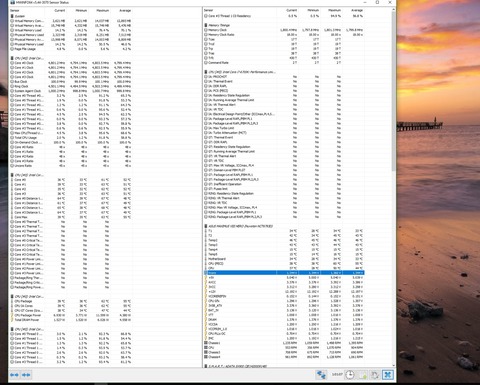This screenshot has height=385, width=480.
Task: Select the CPU (PECI) temperature row
Action: [x=284, y=263]
